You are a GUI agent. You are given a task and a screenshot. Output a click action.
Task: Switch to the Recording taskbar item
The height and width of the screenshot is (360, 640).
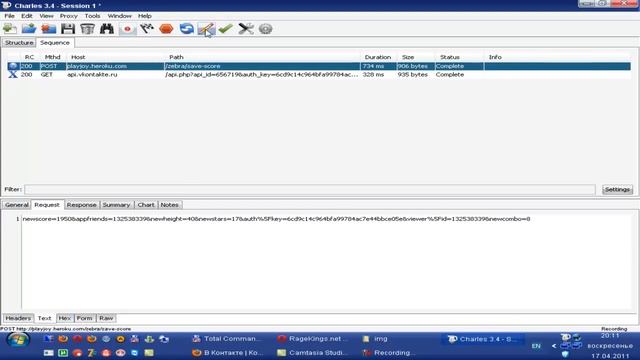(390, 353)
